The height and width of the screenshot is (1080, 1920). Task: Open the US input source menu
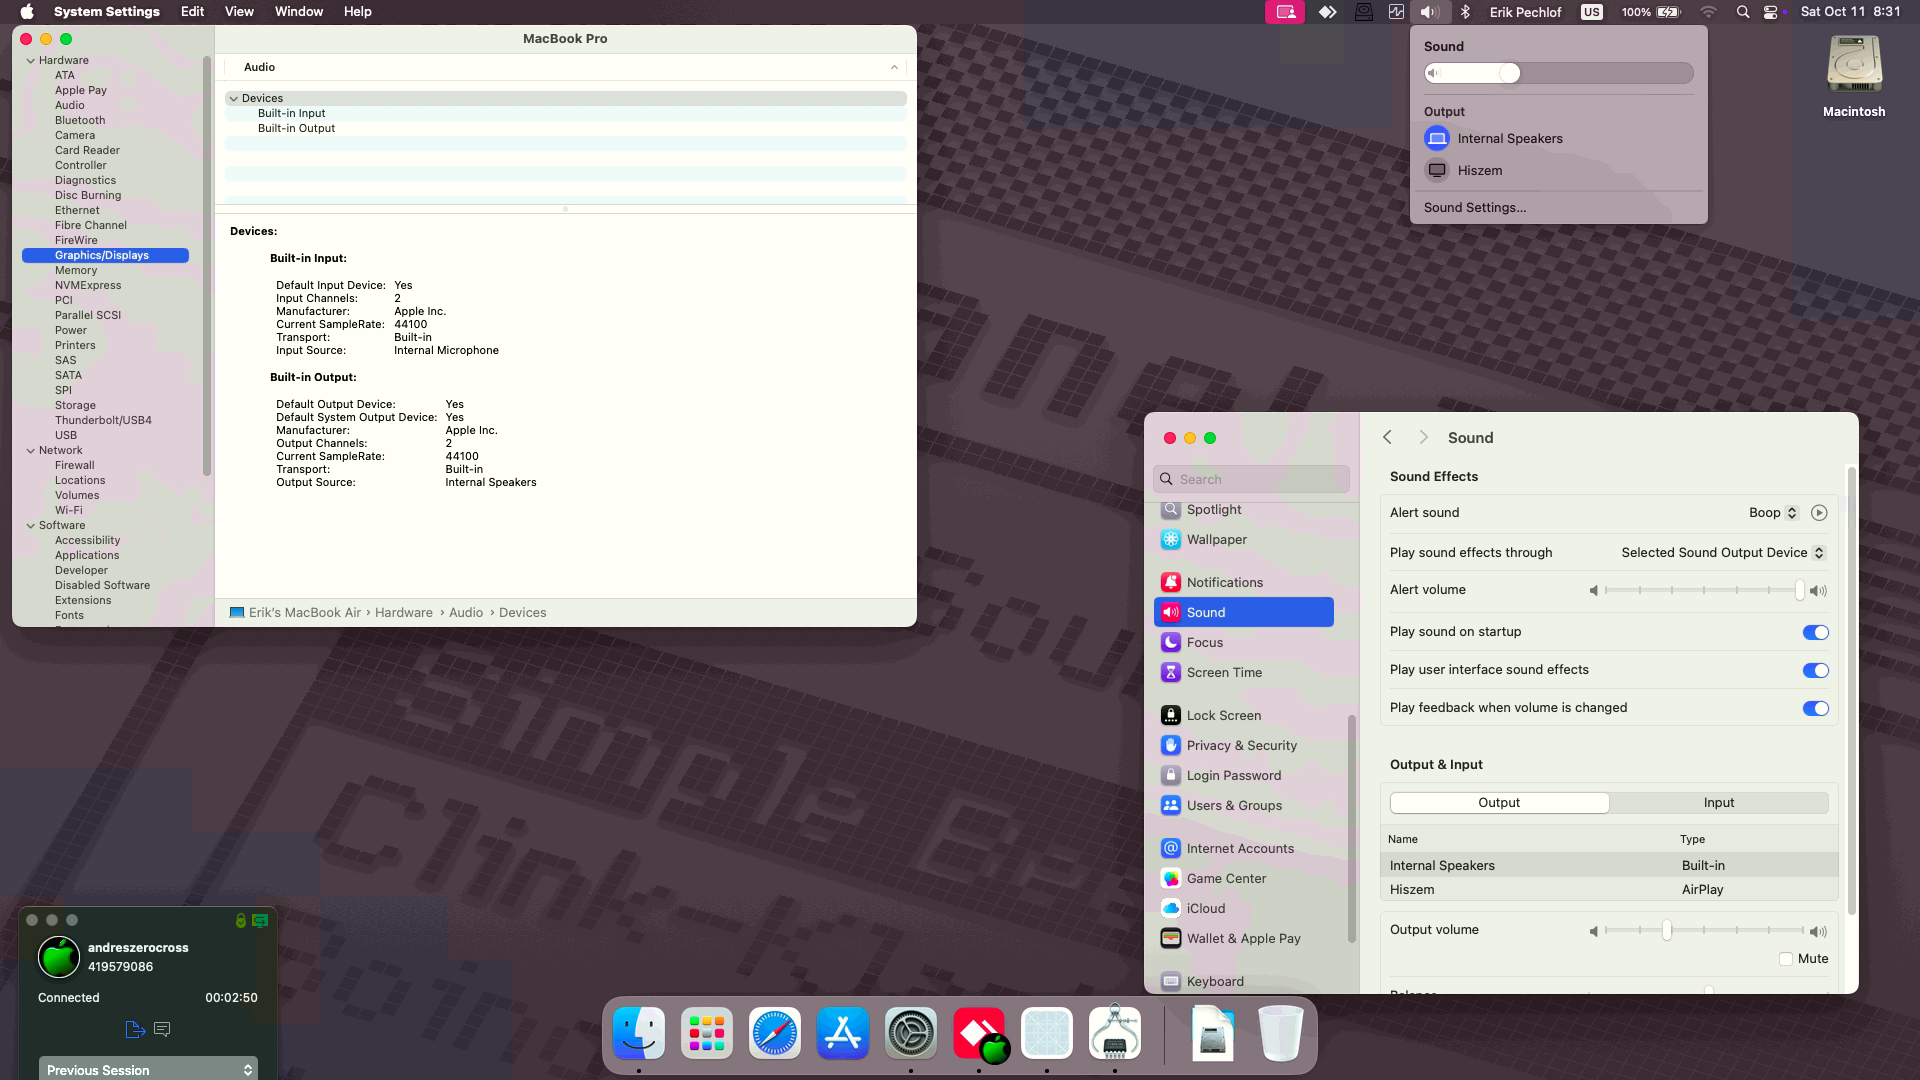click(1591, 12)
